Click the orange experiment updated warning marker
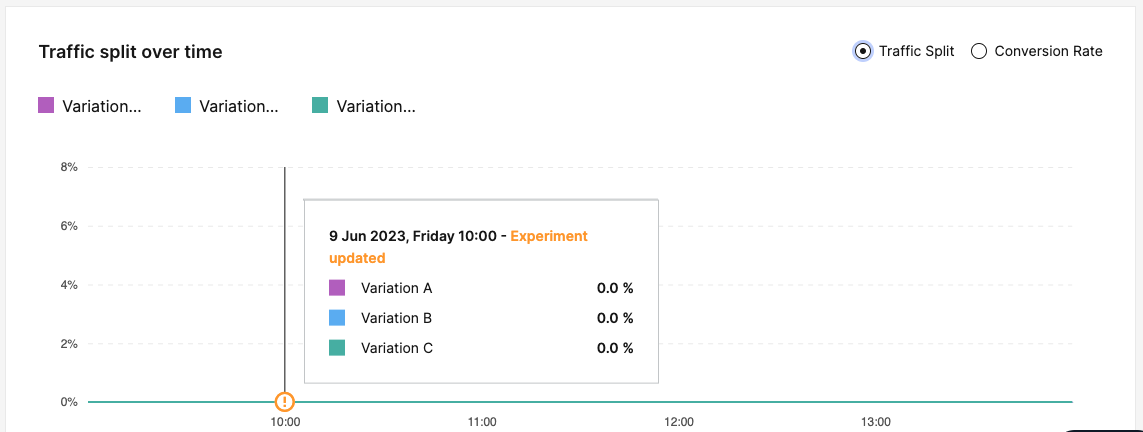This screenshot has height=432, width=1143. (284, 401)
